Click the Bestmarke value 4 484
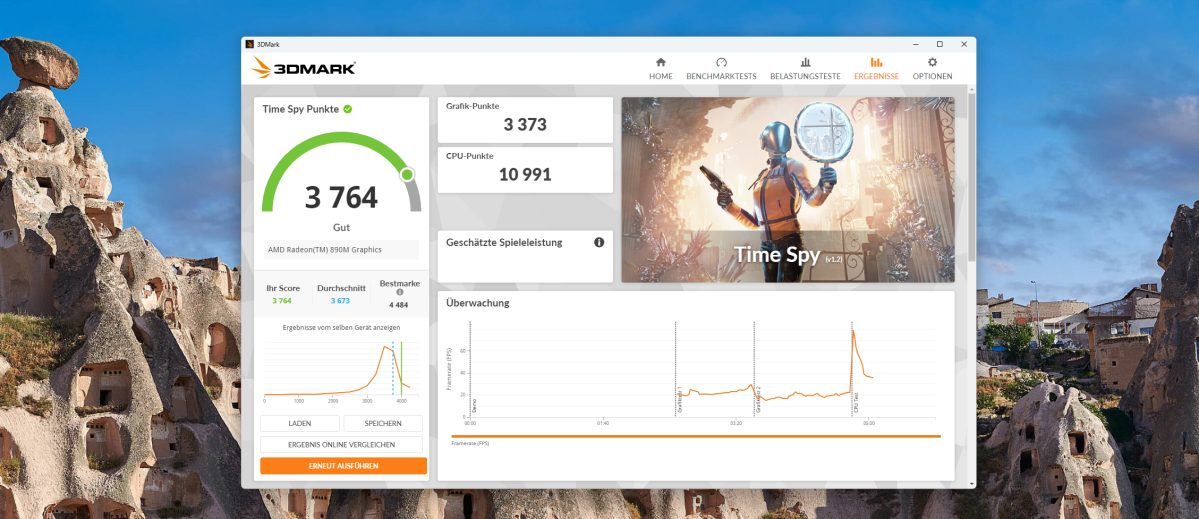1199x519 pixels. tap(398, 305)
